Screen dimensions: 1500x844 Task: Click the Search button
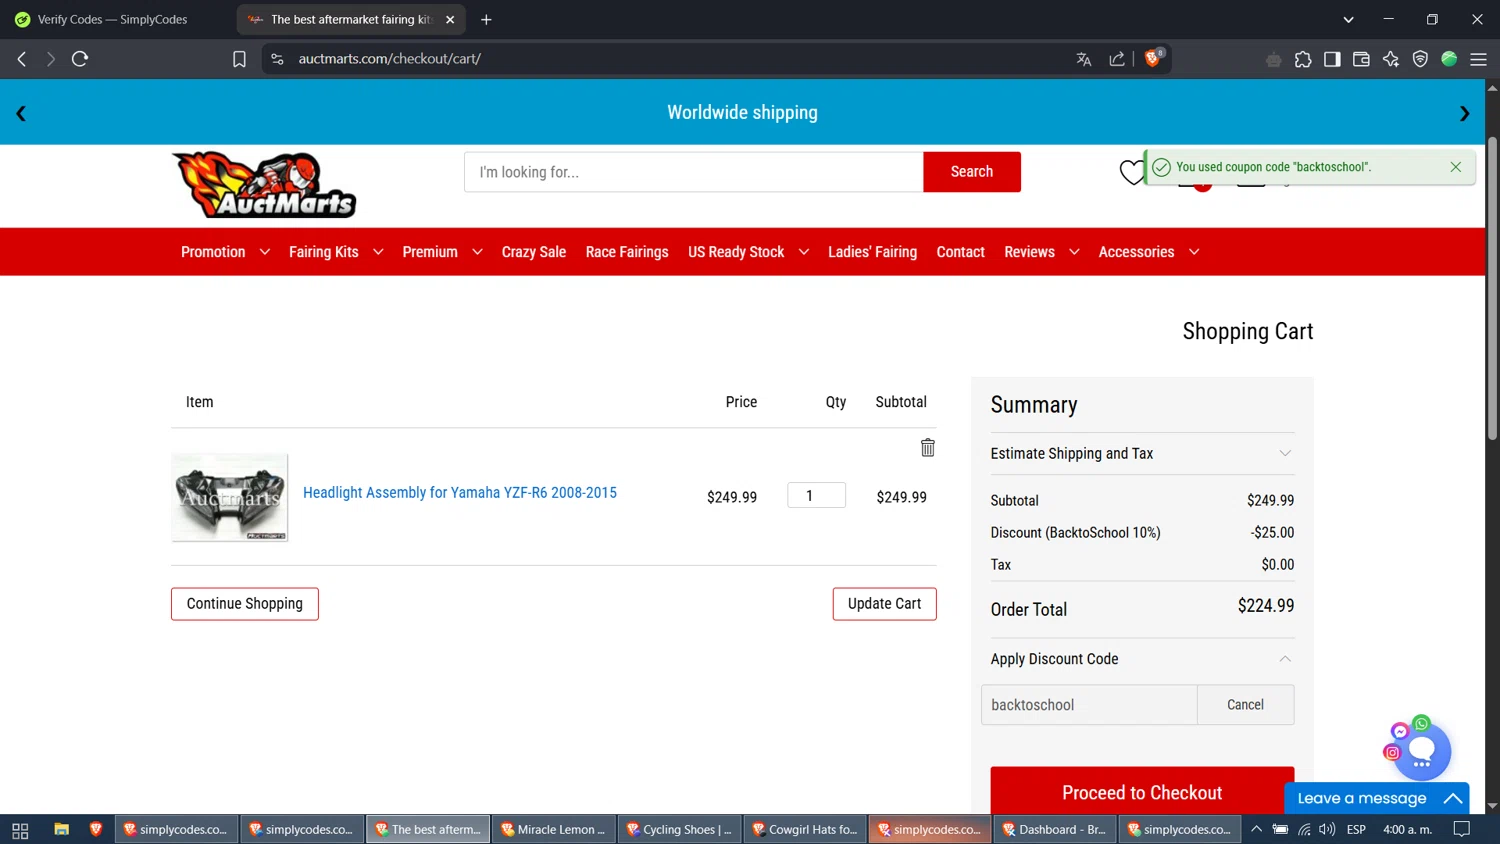972,172
